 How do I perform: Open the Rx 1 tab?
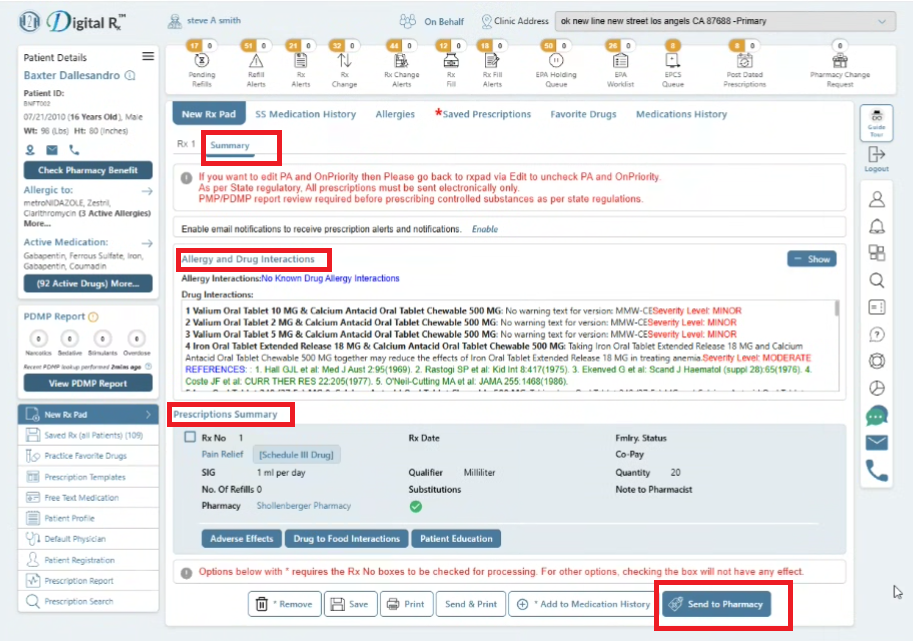click(186, 144)
